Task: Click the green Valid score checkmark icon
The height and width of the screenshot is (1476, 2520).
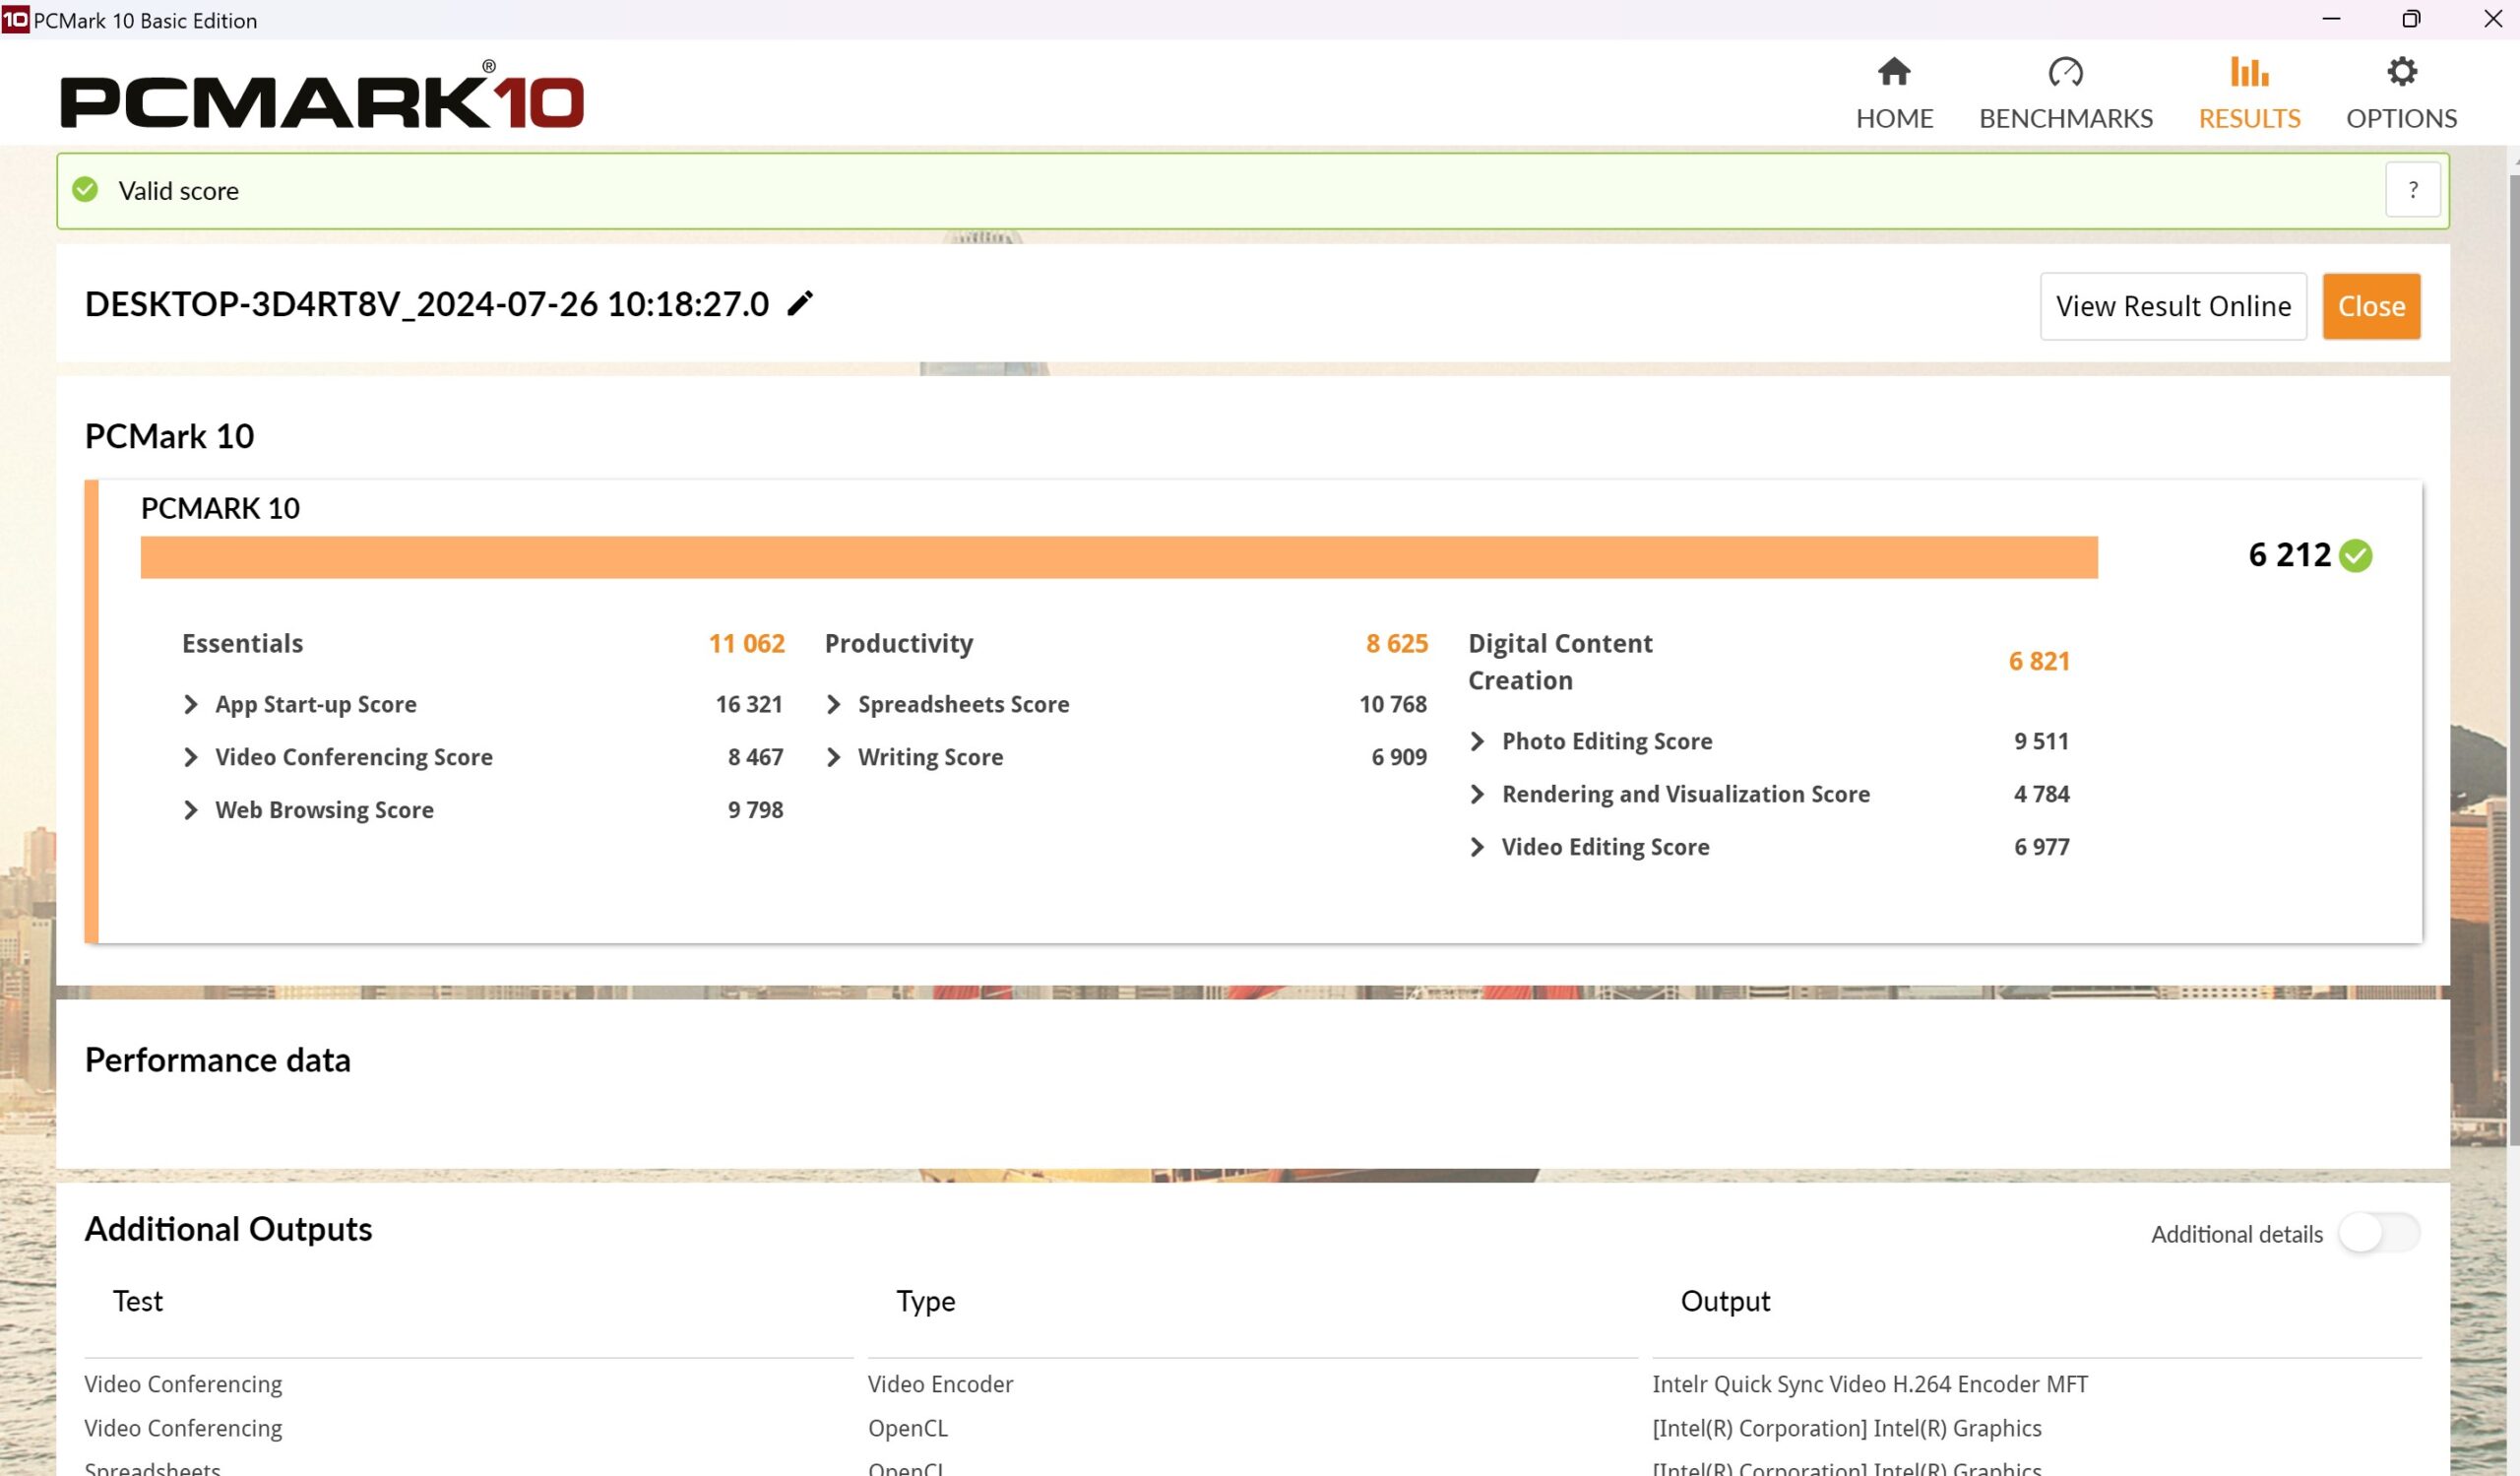Action: pos(85,190)
